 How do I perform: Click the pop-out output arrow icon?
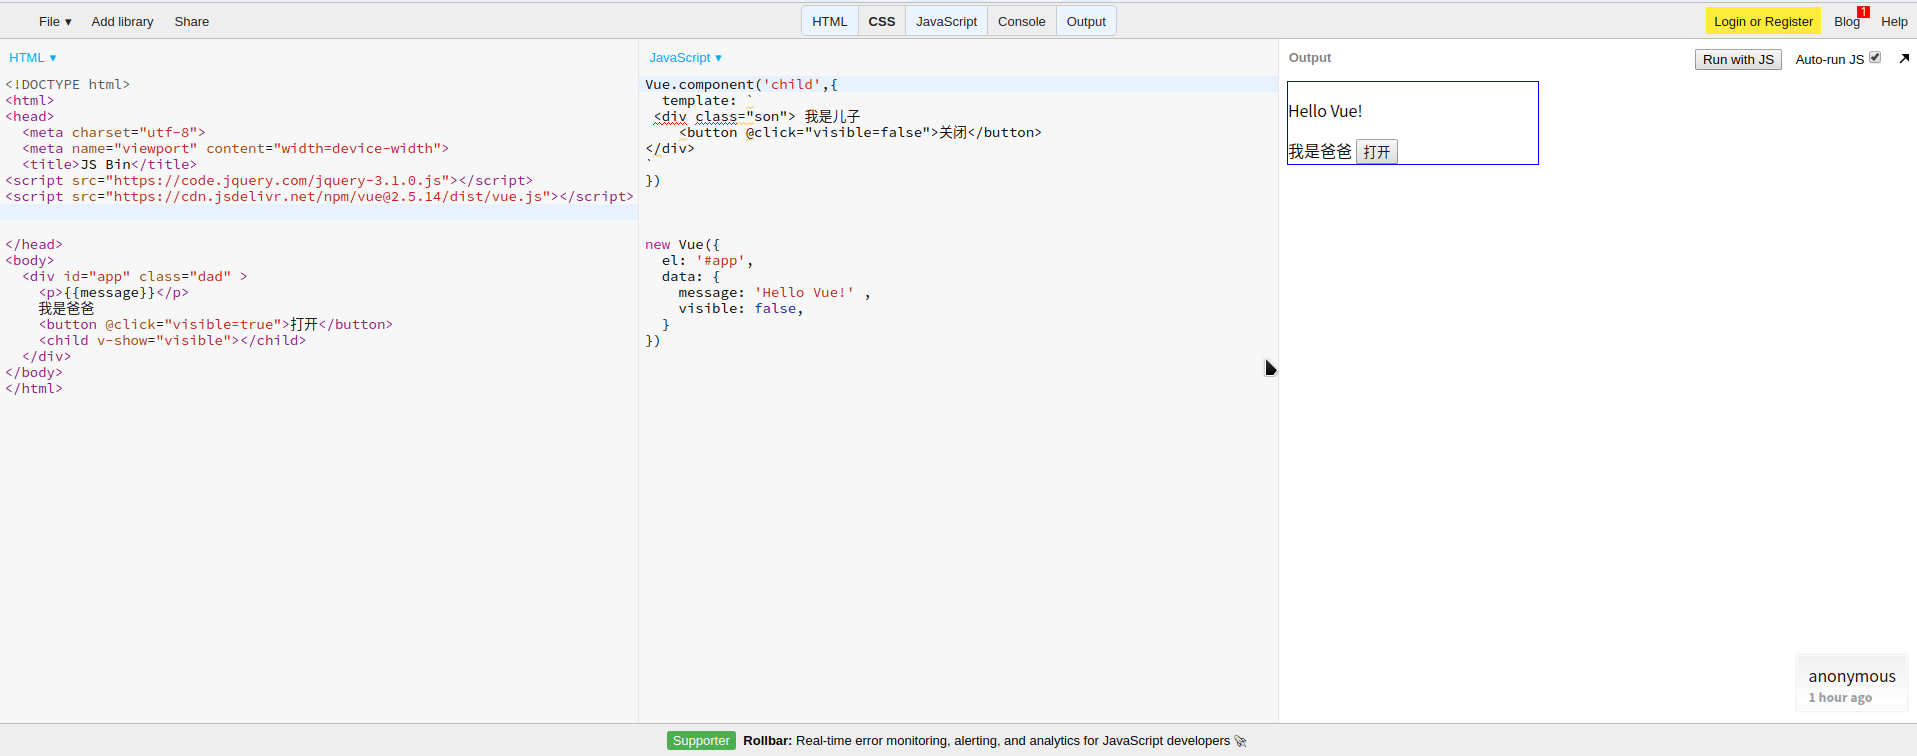pyautogui.click(x=1904, y=59)
